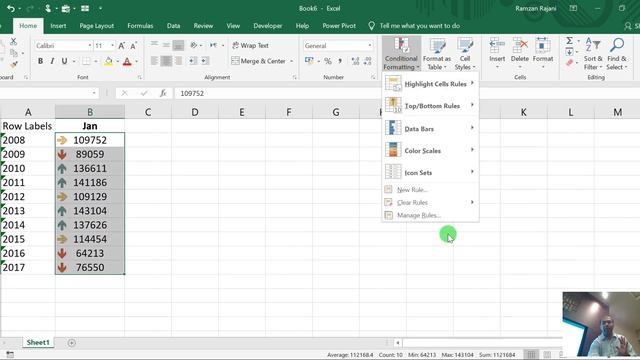Center text horizontally in Alignment group
Screen dimensions: 640x360
pyautogui.click(x=166, y=61)
